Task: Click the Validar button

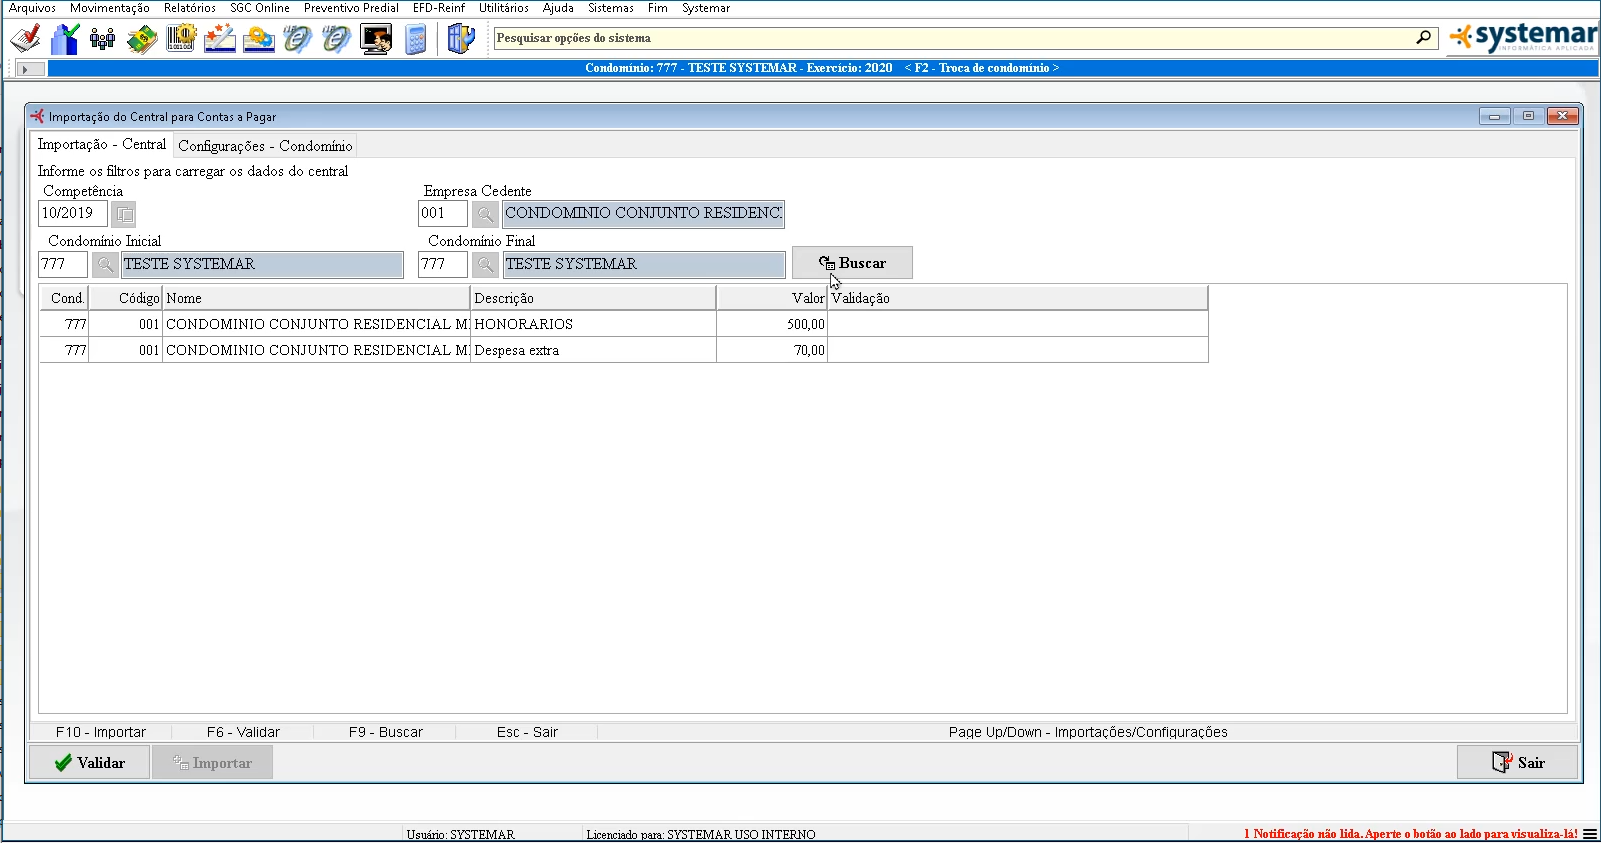Action: [x=90, y=763]
